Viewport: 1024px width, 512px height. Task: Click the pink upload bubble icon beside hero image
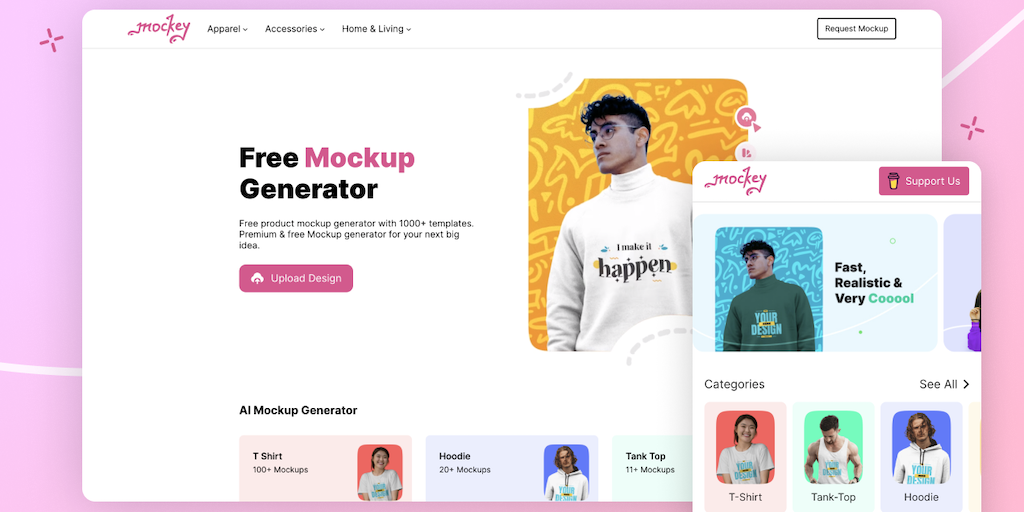point(746,118)
